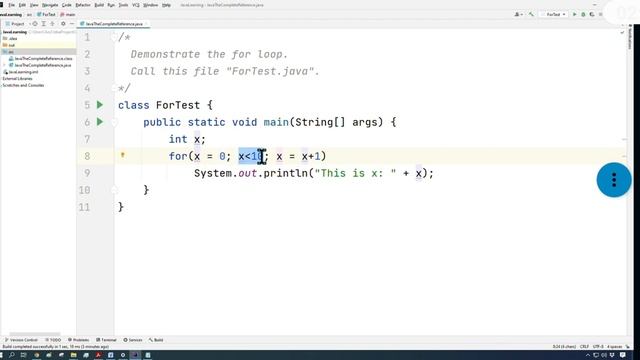Open the Help menu
The width and height of the screenshot is (640, 360).
click(167, 5)
